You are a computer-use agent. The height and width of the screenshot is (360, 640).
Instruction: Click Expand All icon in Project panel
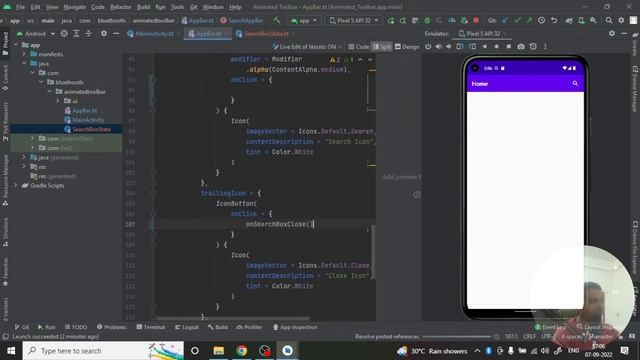76,33
